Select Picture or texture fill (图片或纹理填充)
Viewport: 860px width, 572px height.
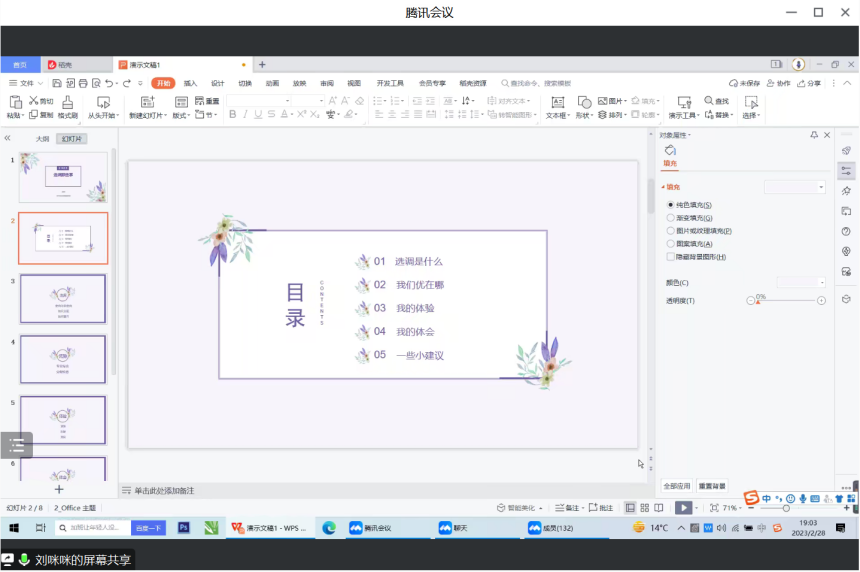671,231
